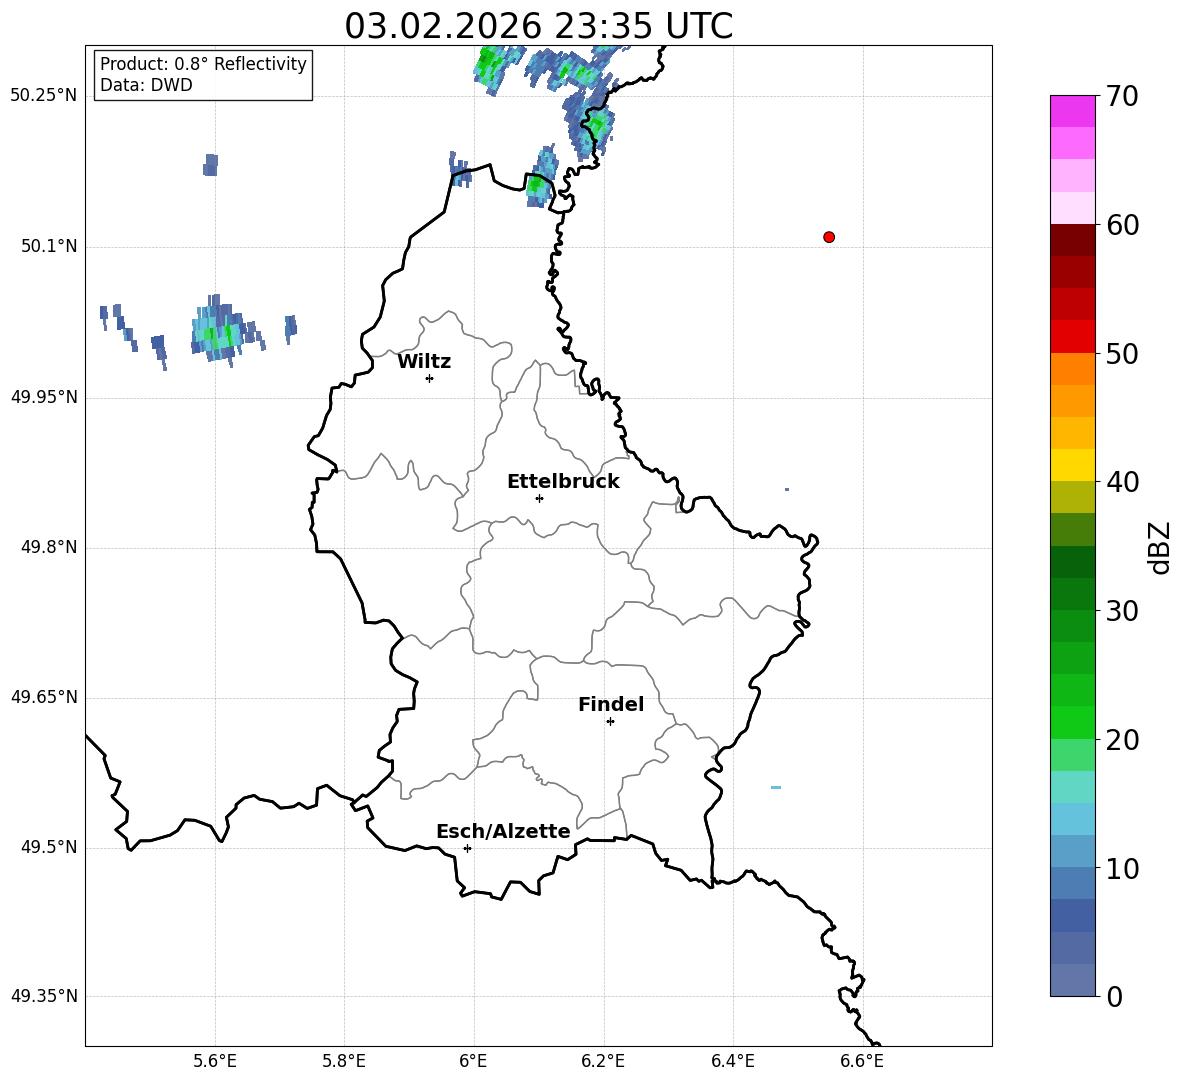Click the cross marker below Esch/Alzette
The height and width of the screenshot is (1081, 1184).
(x=467, y=848)
